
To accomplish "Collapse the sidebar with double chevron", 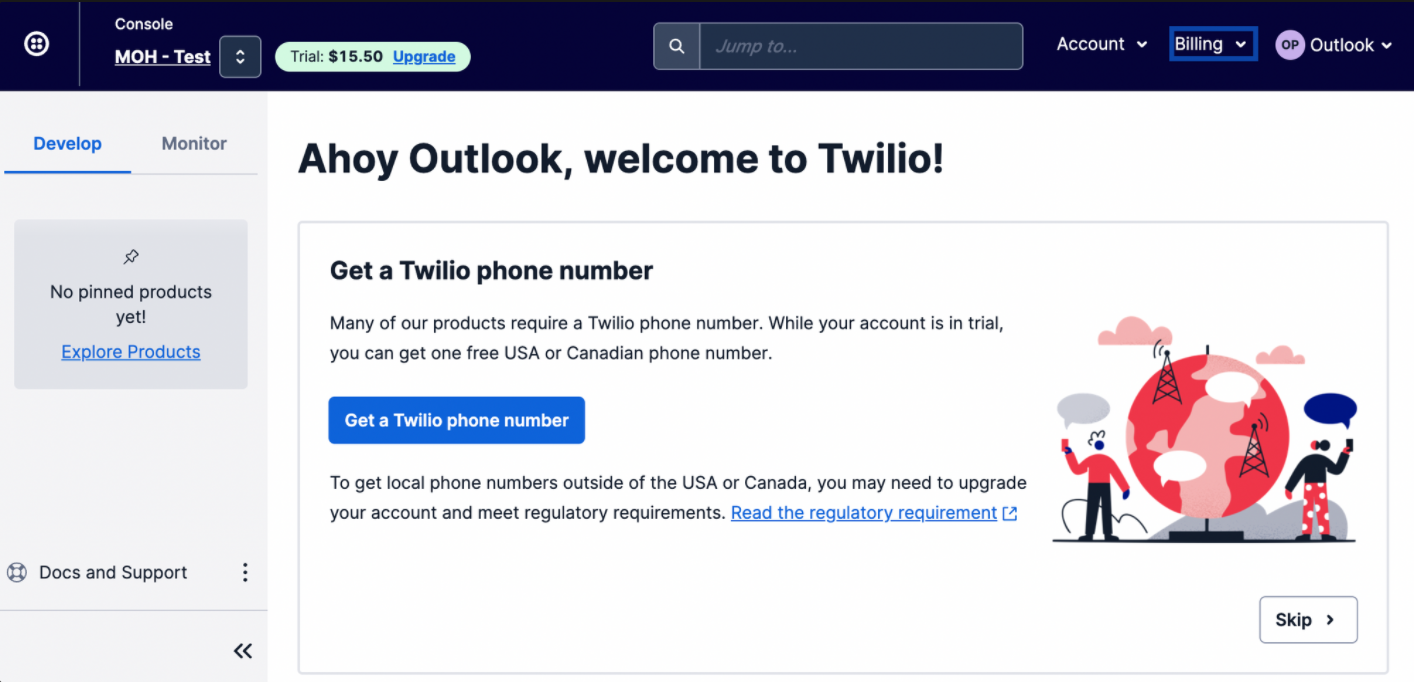I will coord(243,651).
